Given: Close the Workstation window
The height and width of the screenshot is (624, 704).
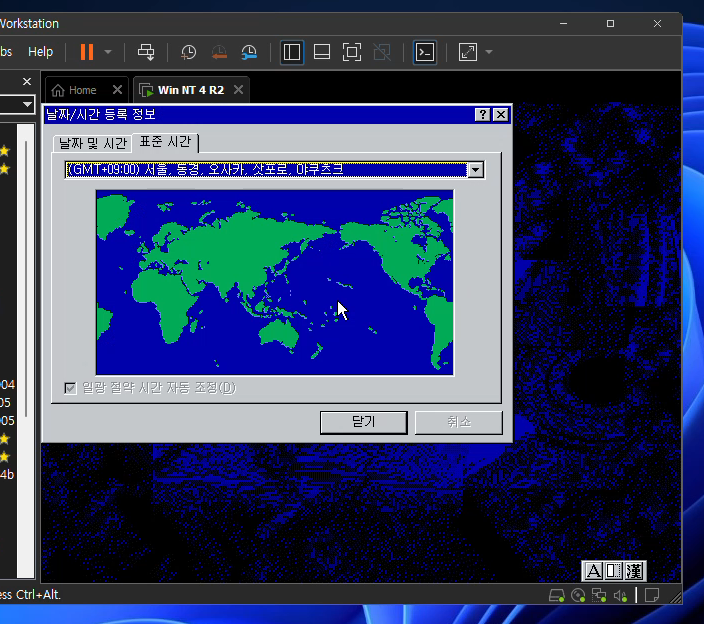Looking at the screenshot, I should pyautogui.click(x=657, y=23).
